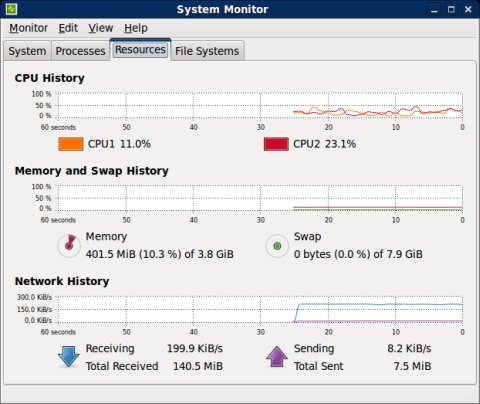Image resolution: width=480 pixels, height=404 pixels.
Task: Click the 140.5 MiB total received value
Action: (x=198, y=366)
